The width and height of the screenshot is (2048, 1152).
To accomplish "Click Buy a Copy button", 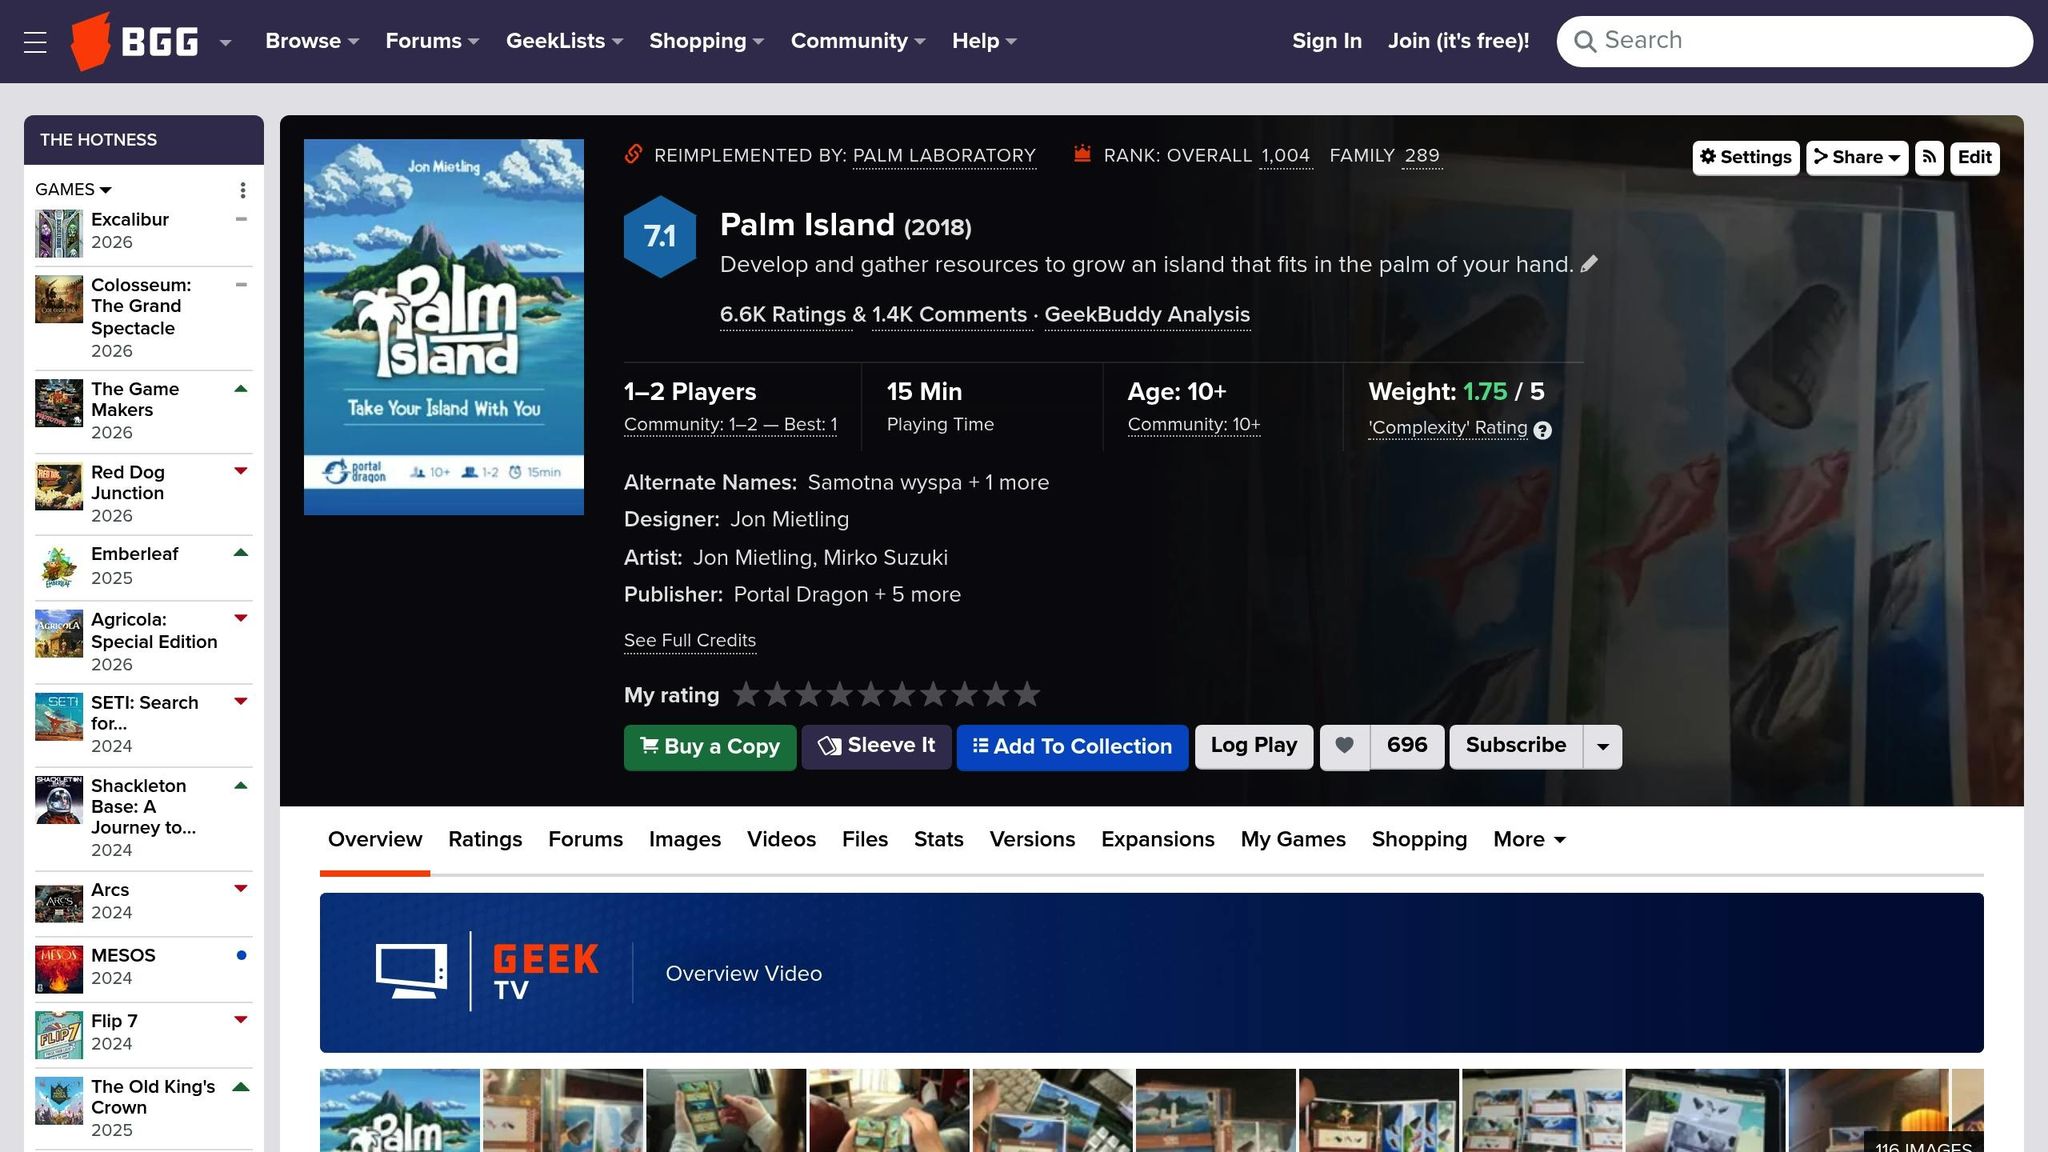I will pyautogui.click(x=710, y=747).
